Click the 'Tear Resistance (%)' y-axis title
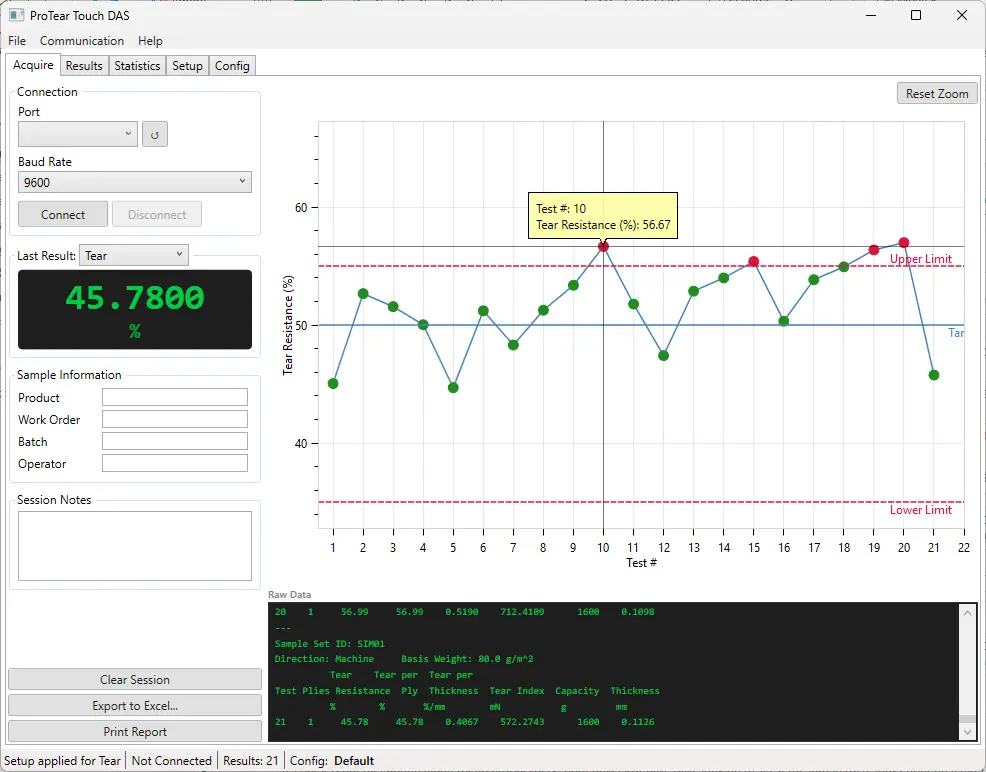Image resolution: width=986 pixels, height=772 pixels. coord(288,325)
